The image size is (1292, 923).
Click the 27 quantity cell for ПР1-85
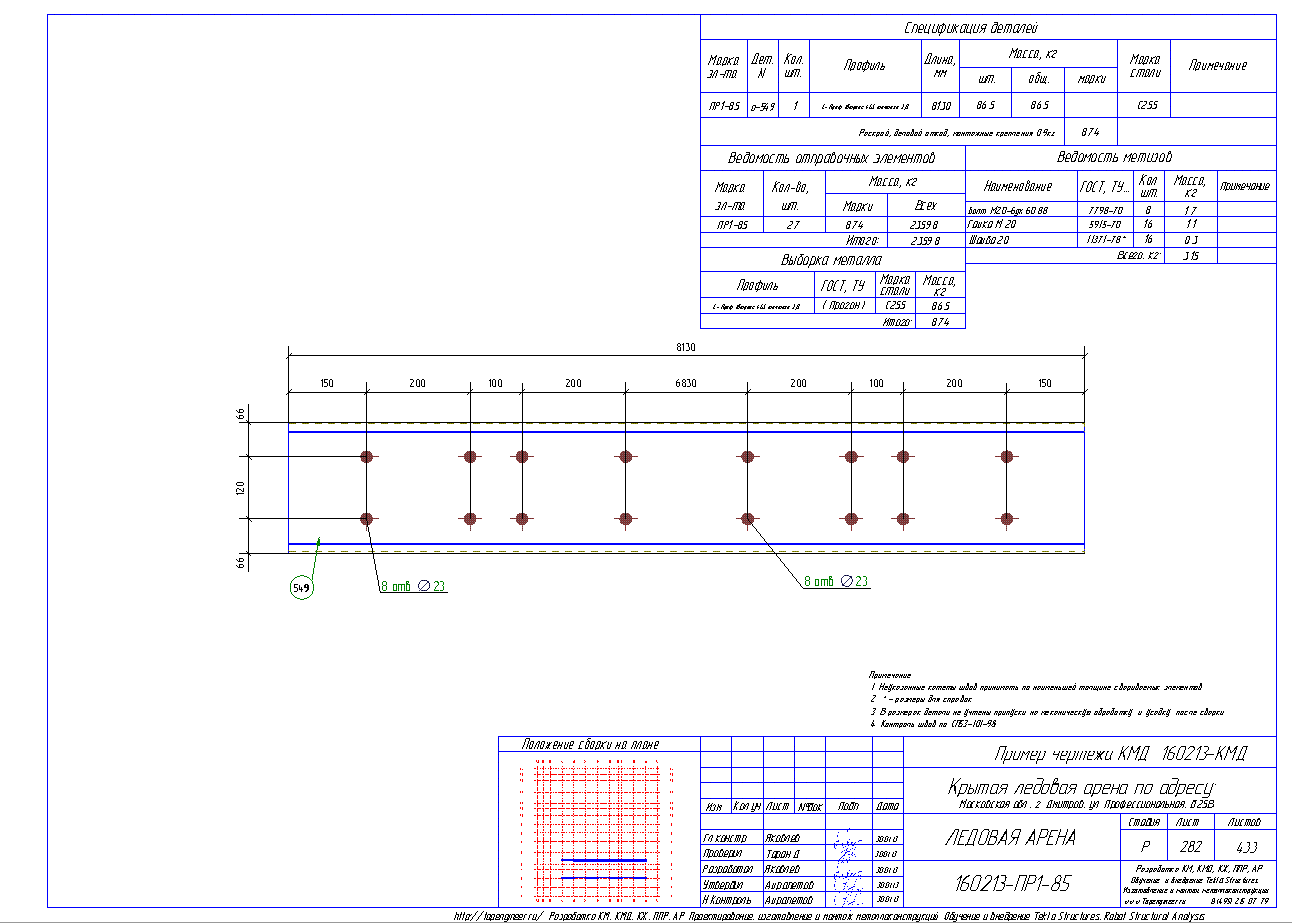pos(792,225)
